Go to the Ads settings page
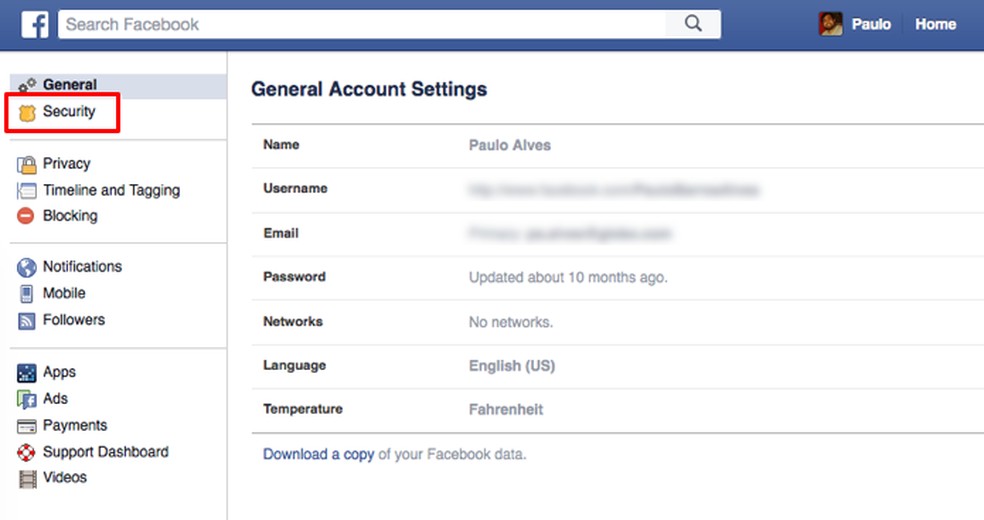Image resolution: width=984 pixels, height=520 pixels. point(55,398)
